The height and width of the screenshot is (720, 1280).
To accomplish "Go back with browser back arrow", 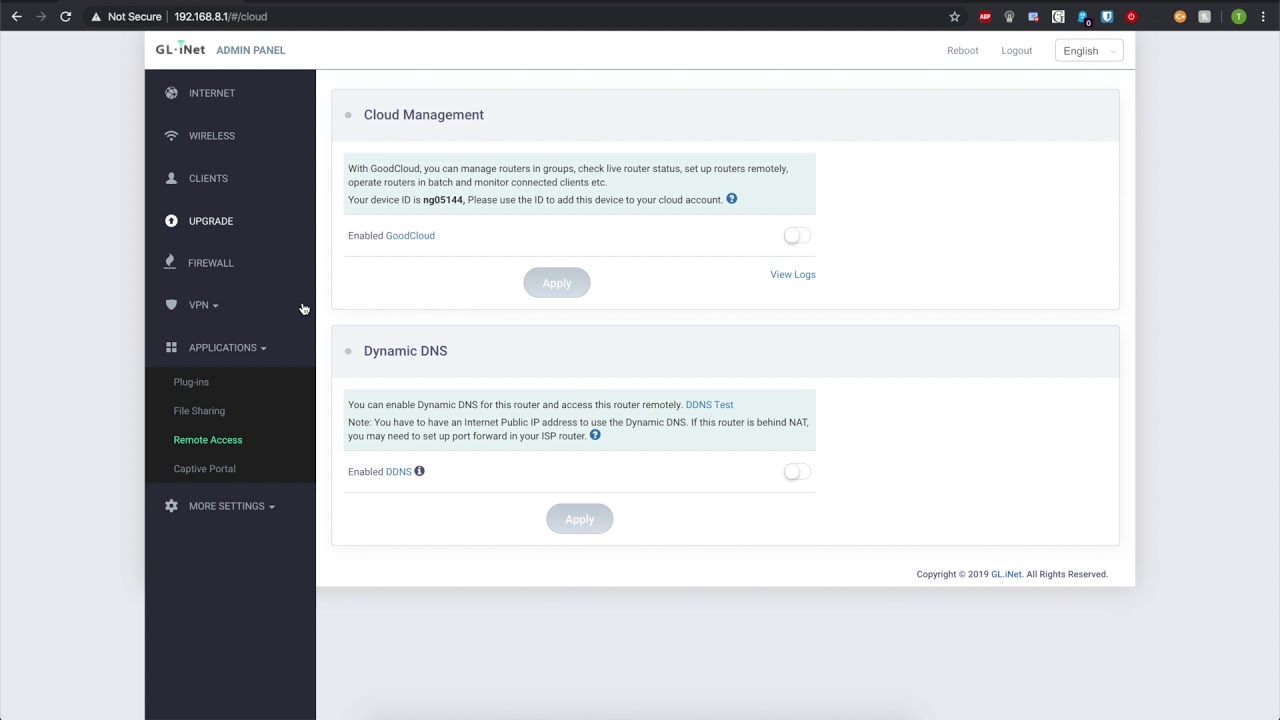I will 17,16.
